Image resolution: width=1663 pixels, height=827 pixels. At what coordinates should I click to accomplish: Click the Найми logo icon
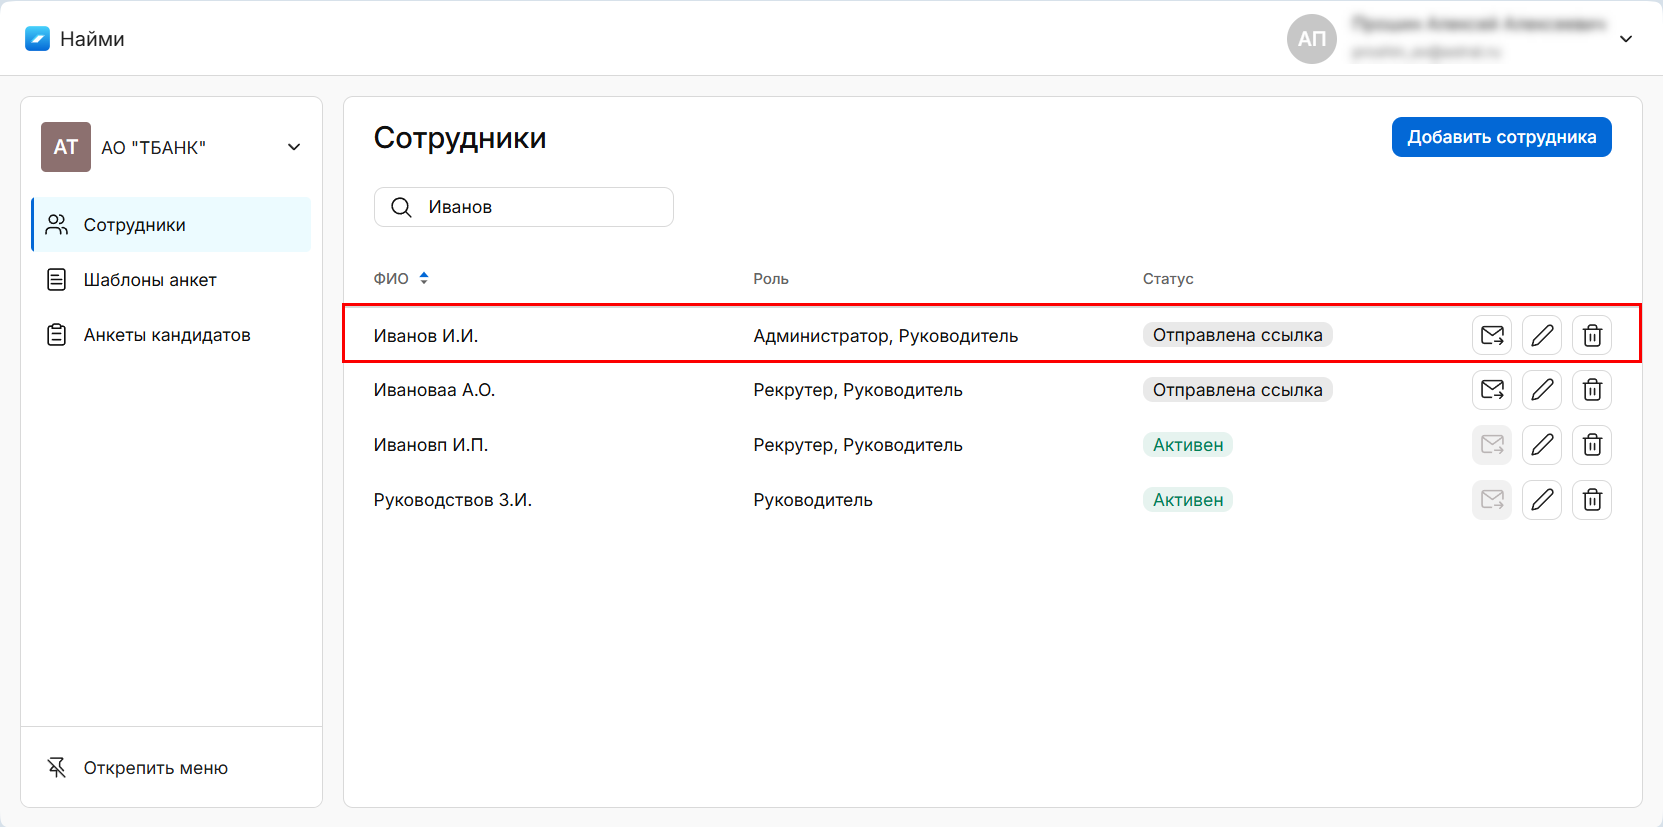pyautogui.click(x=37, y=39)
